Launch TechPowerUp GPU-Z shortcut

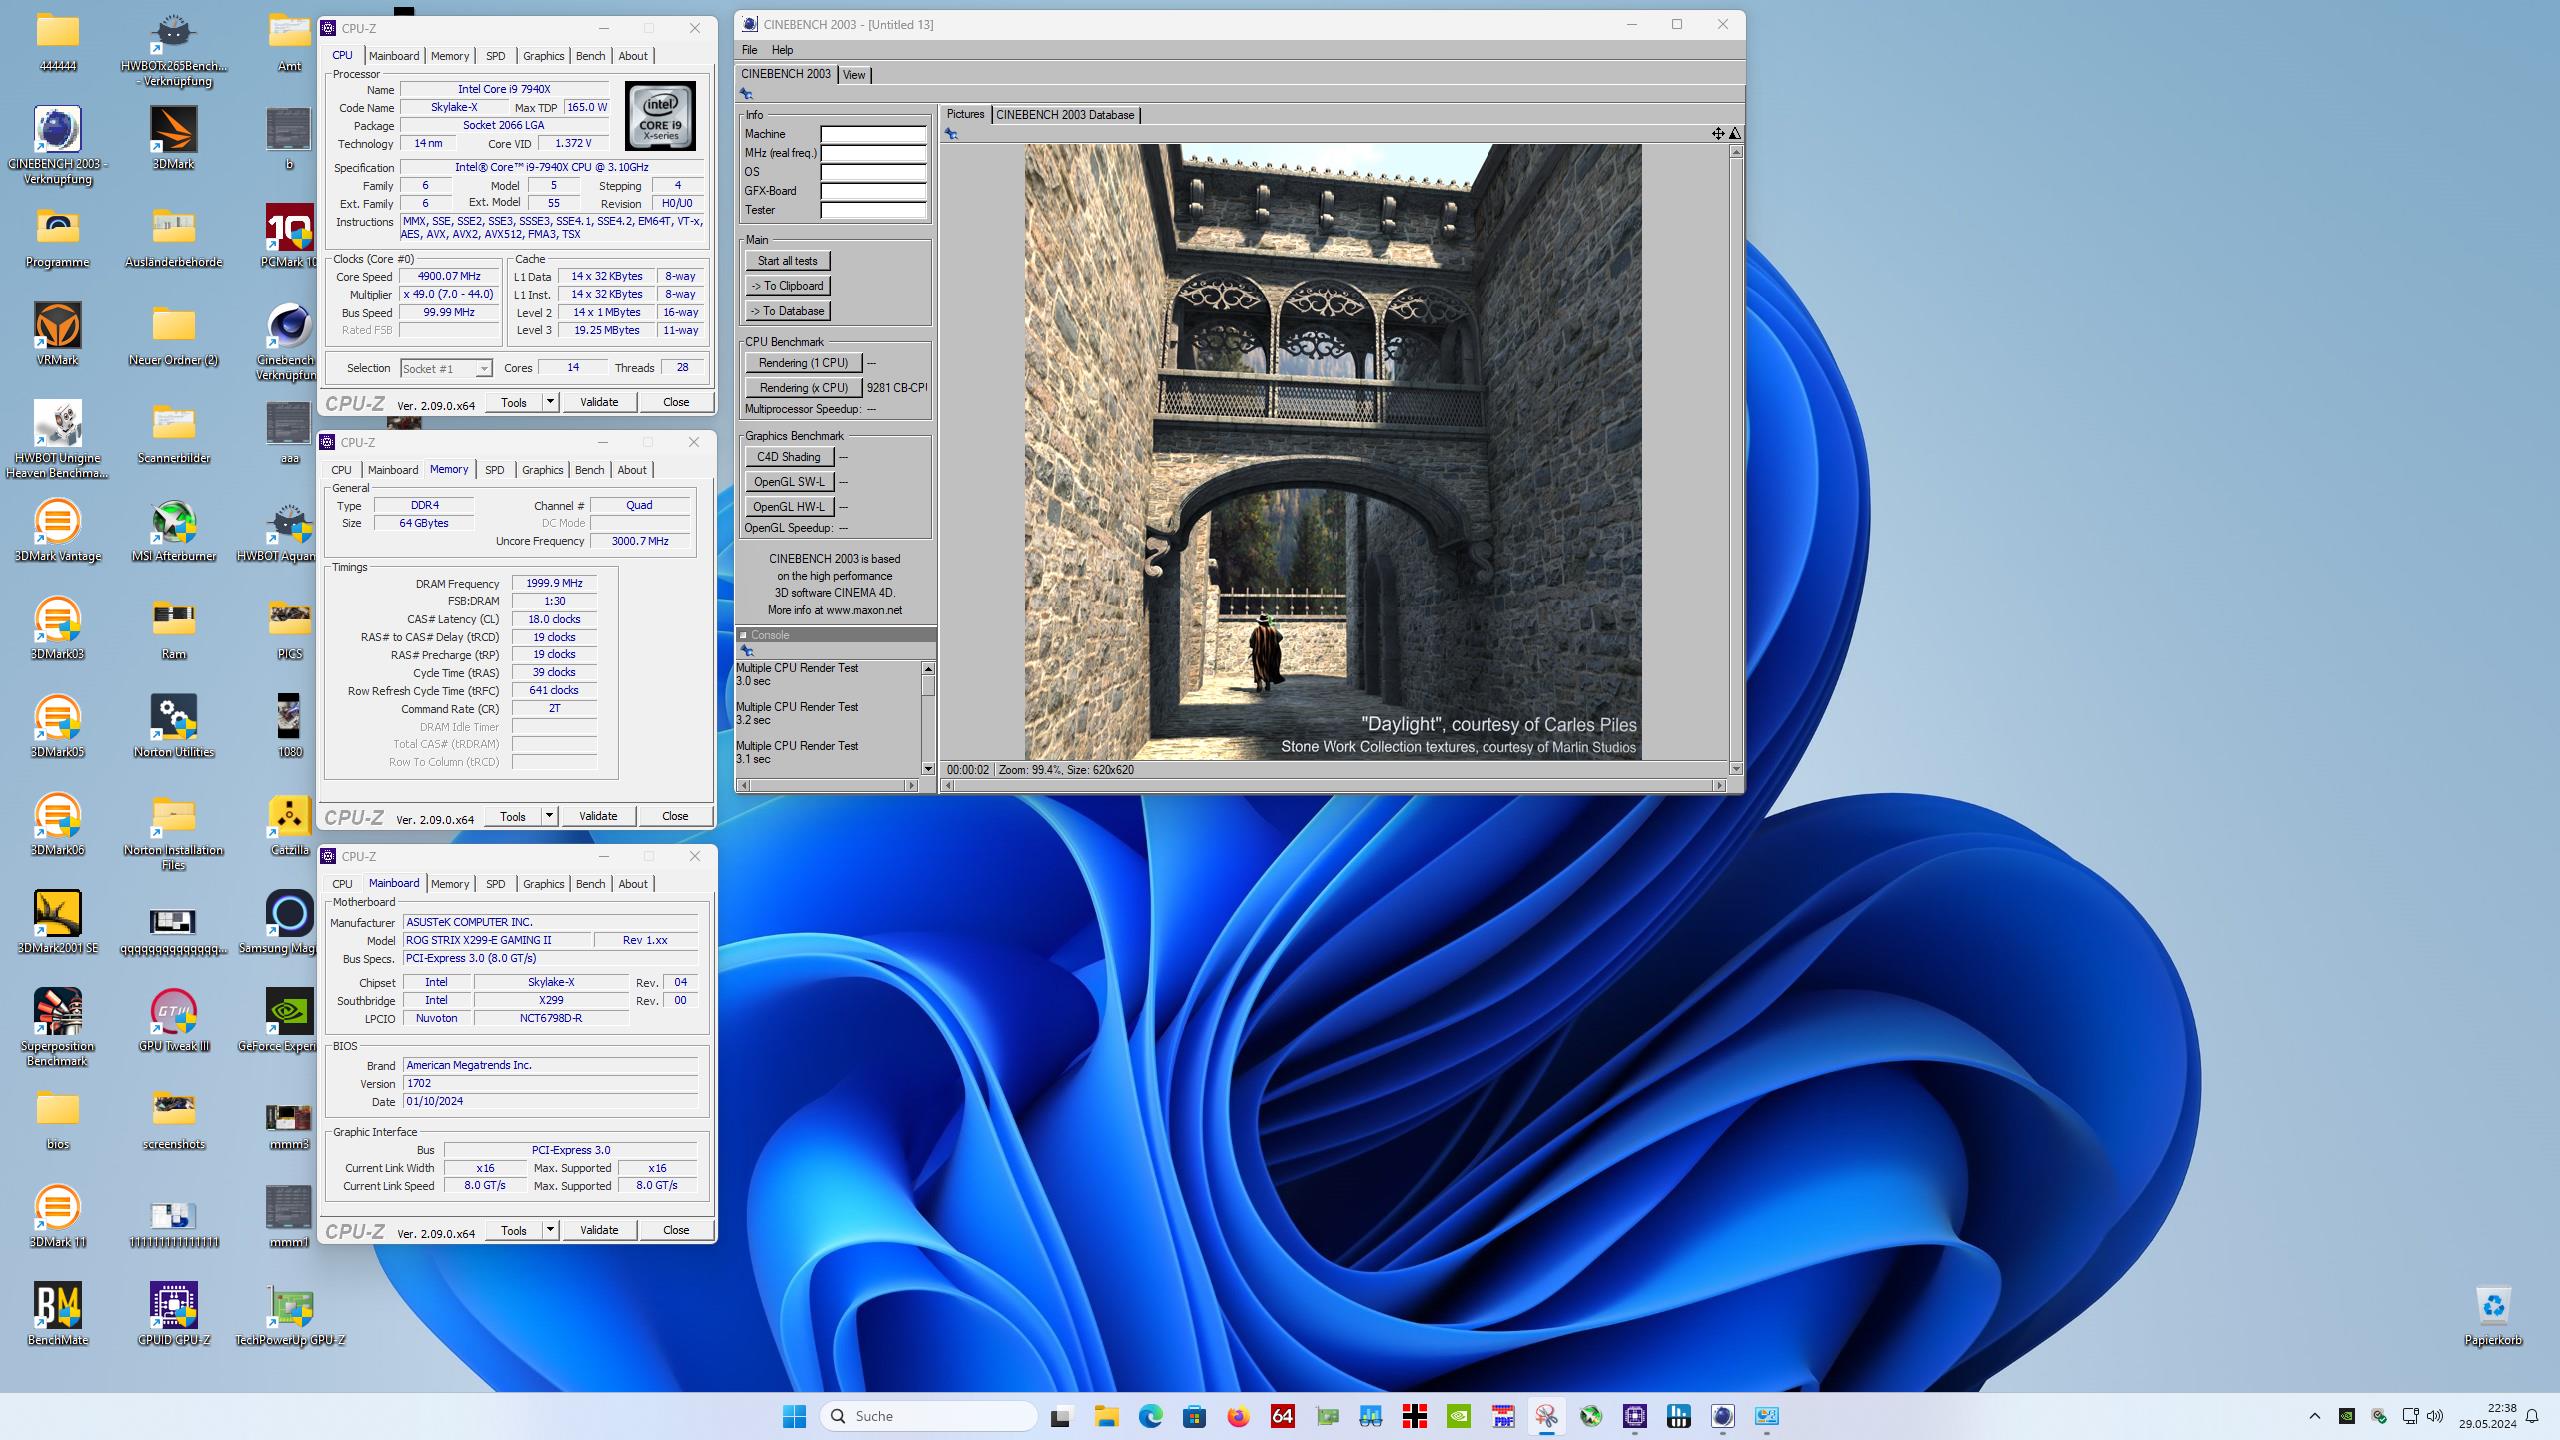click(290, 1313)
